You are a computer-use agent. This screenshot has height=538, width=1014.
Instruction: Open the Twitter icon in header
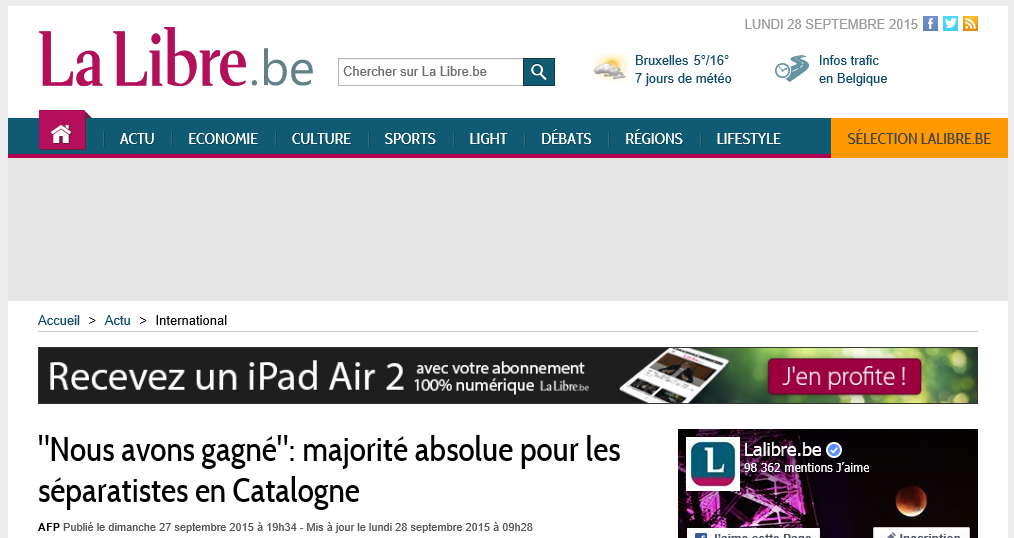pyautogui.click(x=950, y=24)
